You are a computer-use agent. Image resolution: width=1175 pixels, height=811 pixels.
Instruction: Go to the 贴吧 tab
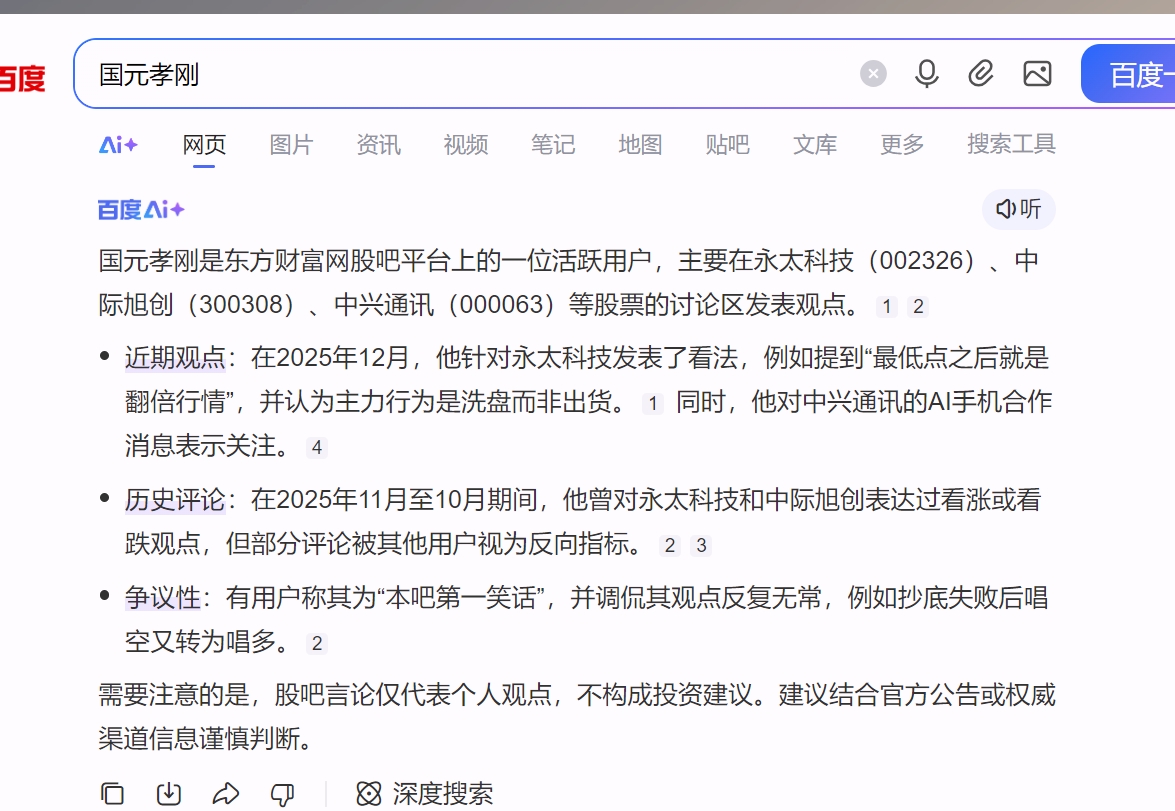[x=727, y=144]
